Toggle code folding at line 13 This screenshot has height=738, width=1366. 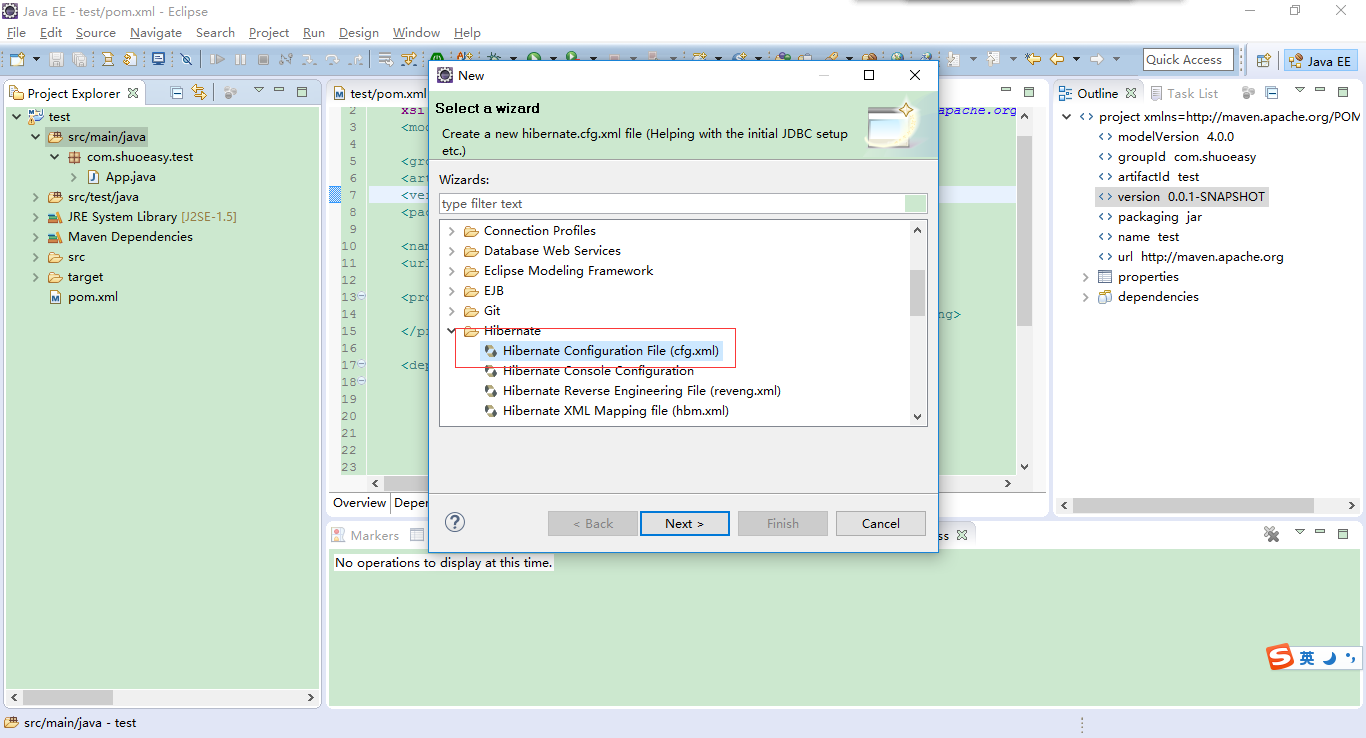coord(362,297)
